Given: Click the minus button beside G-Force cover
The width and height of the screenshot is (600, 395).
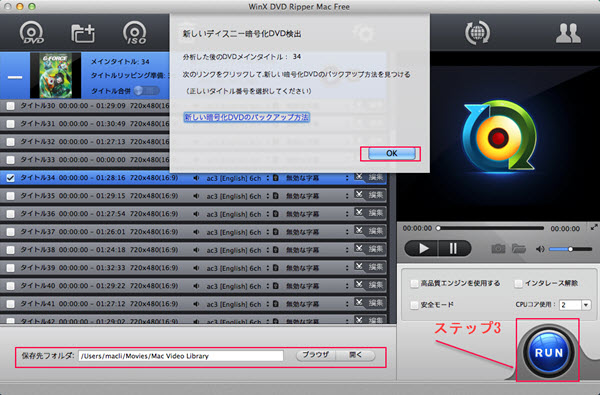Looking at the screenshot, I should (x=15, y=77).
